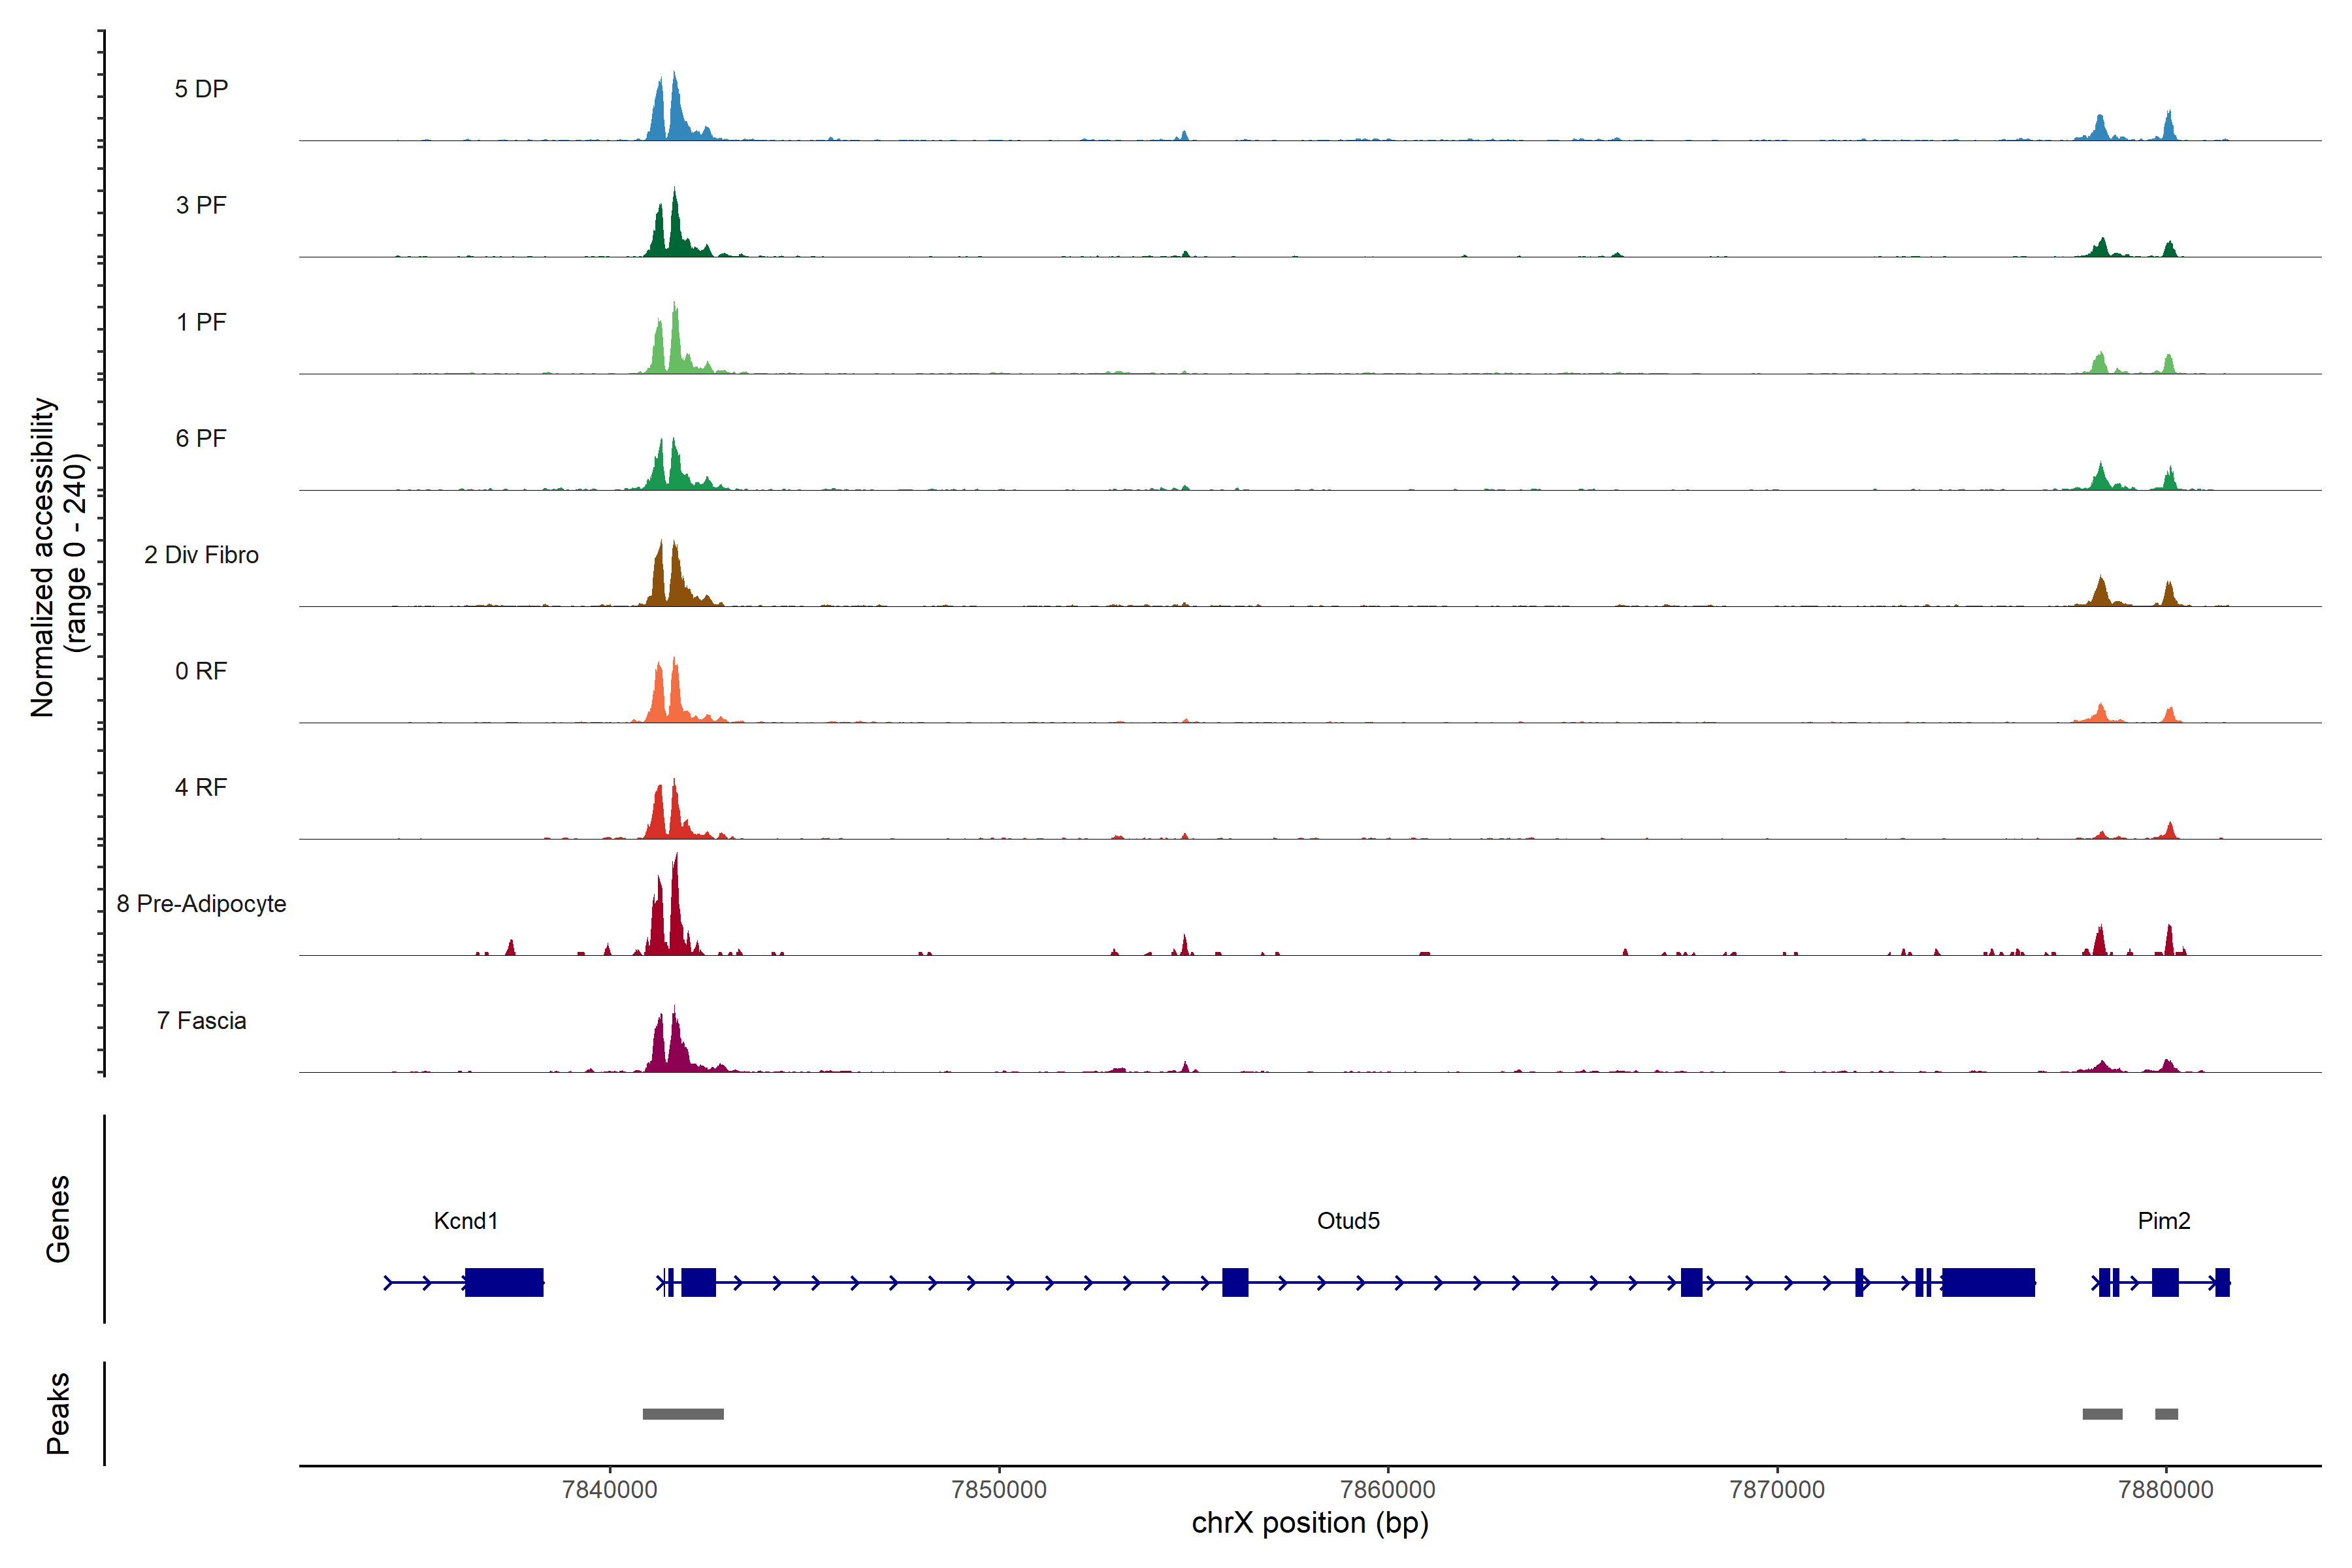
Task: Click the Peaks panel label
Action: (x=58, y=1412)
